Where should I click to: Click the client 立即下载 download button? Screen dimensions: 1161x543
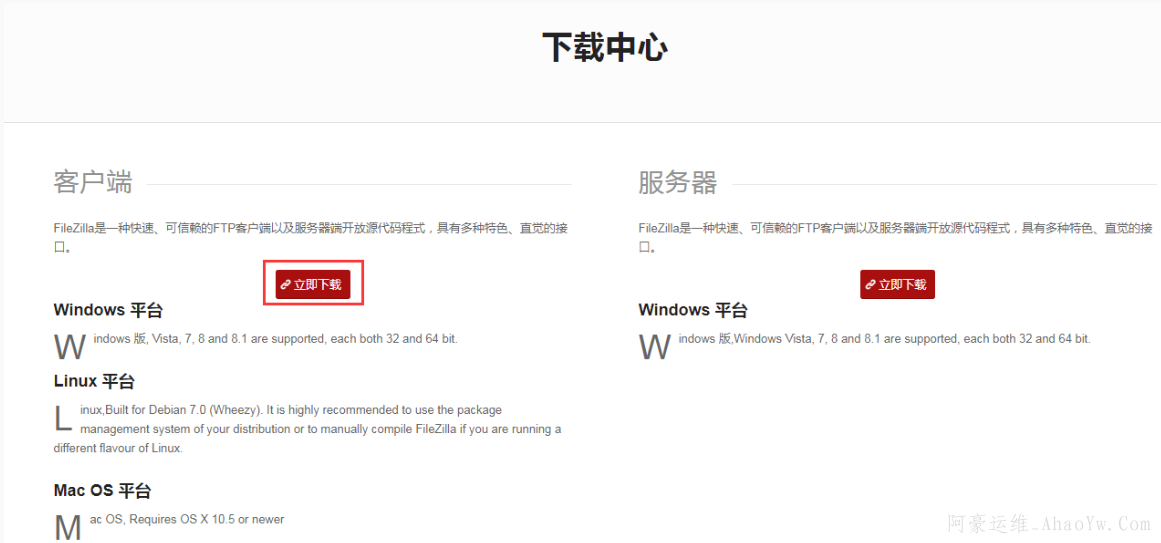point(312,284)
